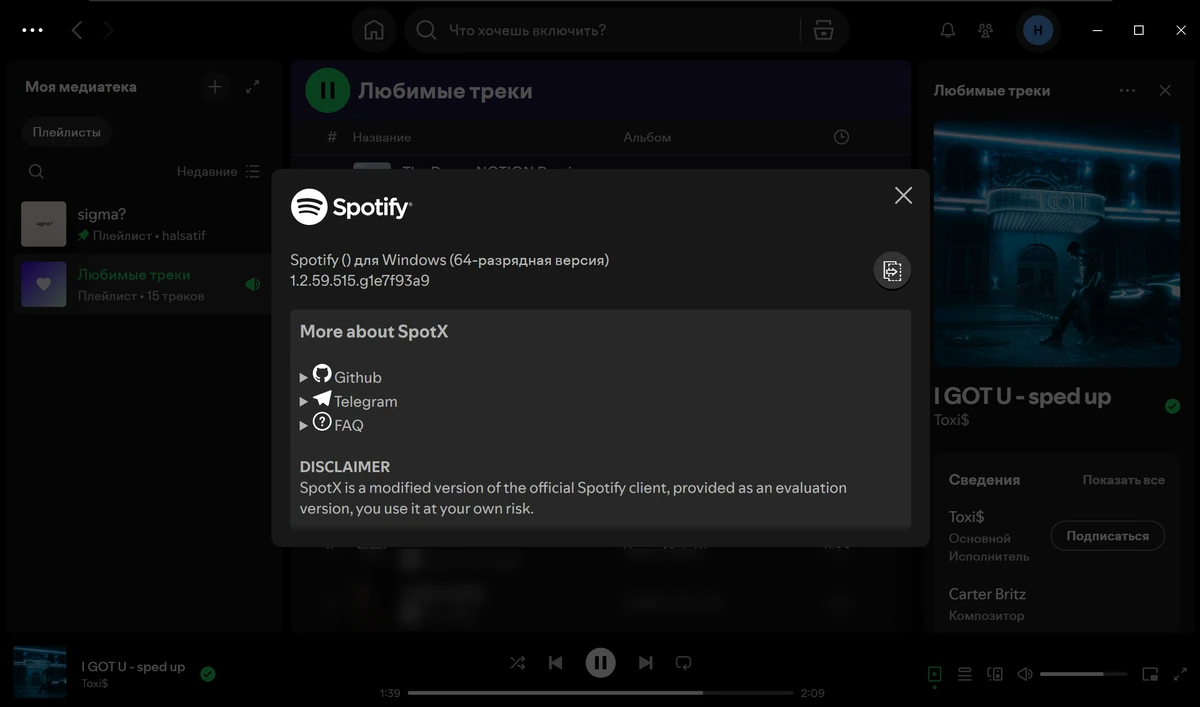Click the green playing speaker icon in library
The width and height of the screenshot is (1200, 707).
[252, 284]
